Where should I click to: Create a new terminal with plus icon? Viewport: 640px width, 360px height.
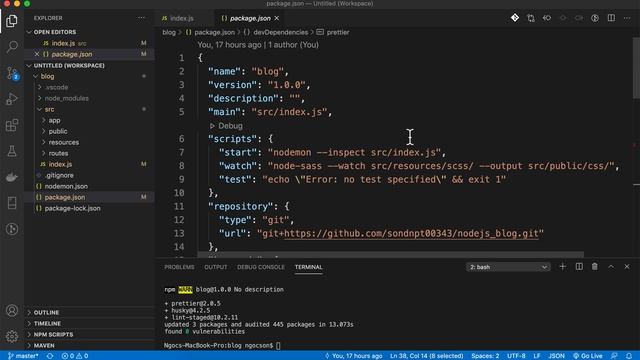tap(562, 267)
